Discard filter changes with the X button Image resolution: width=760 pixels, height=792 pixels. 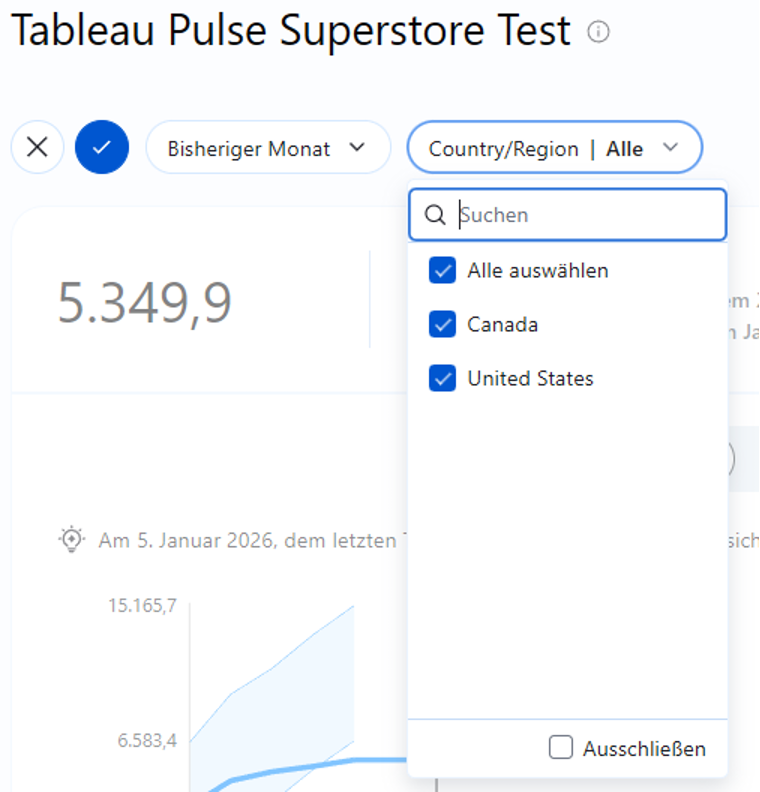coord(37,148)
